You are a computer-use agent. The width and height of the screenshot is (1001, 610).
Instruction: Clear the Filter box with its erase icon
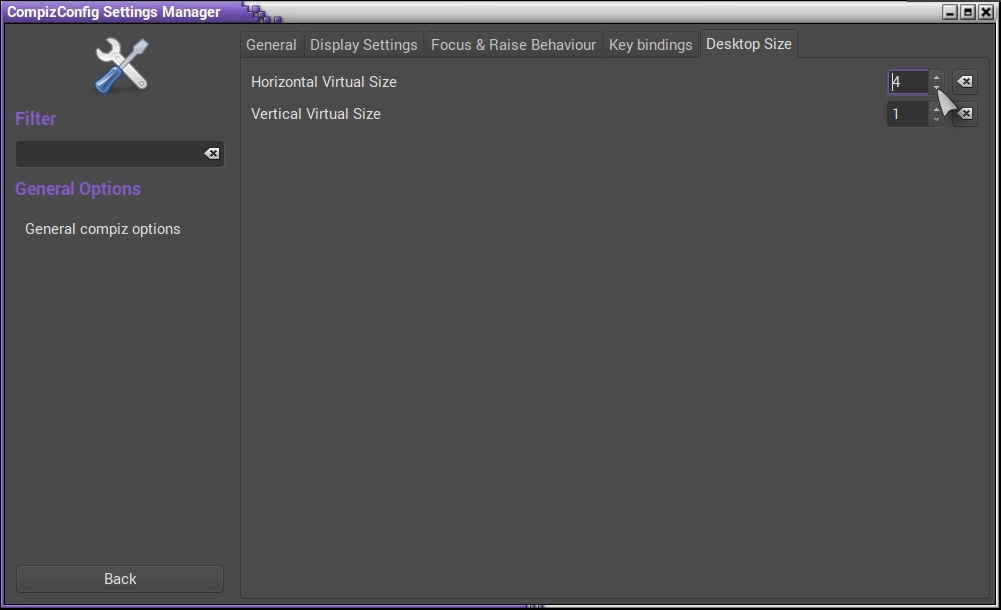click(x=211, y=154)
